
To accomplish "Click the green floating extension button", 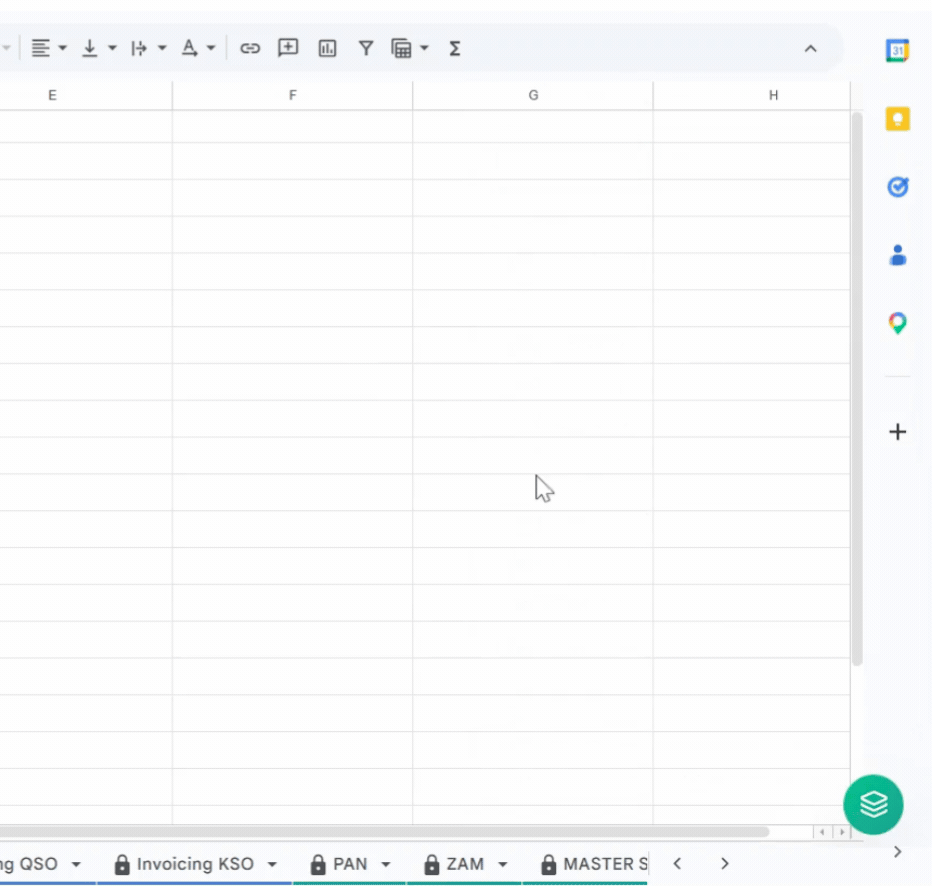I will pyautogui.click(x=873, y=805).
